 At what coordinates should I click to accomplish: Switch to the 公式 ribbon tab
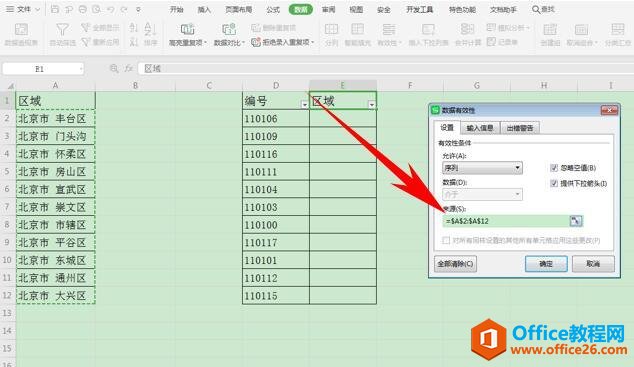tap(273, 9)
